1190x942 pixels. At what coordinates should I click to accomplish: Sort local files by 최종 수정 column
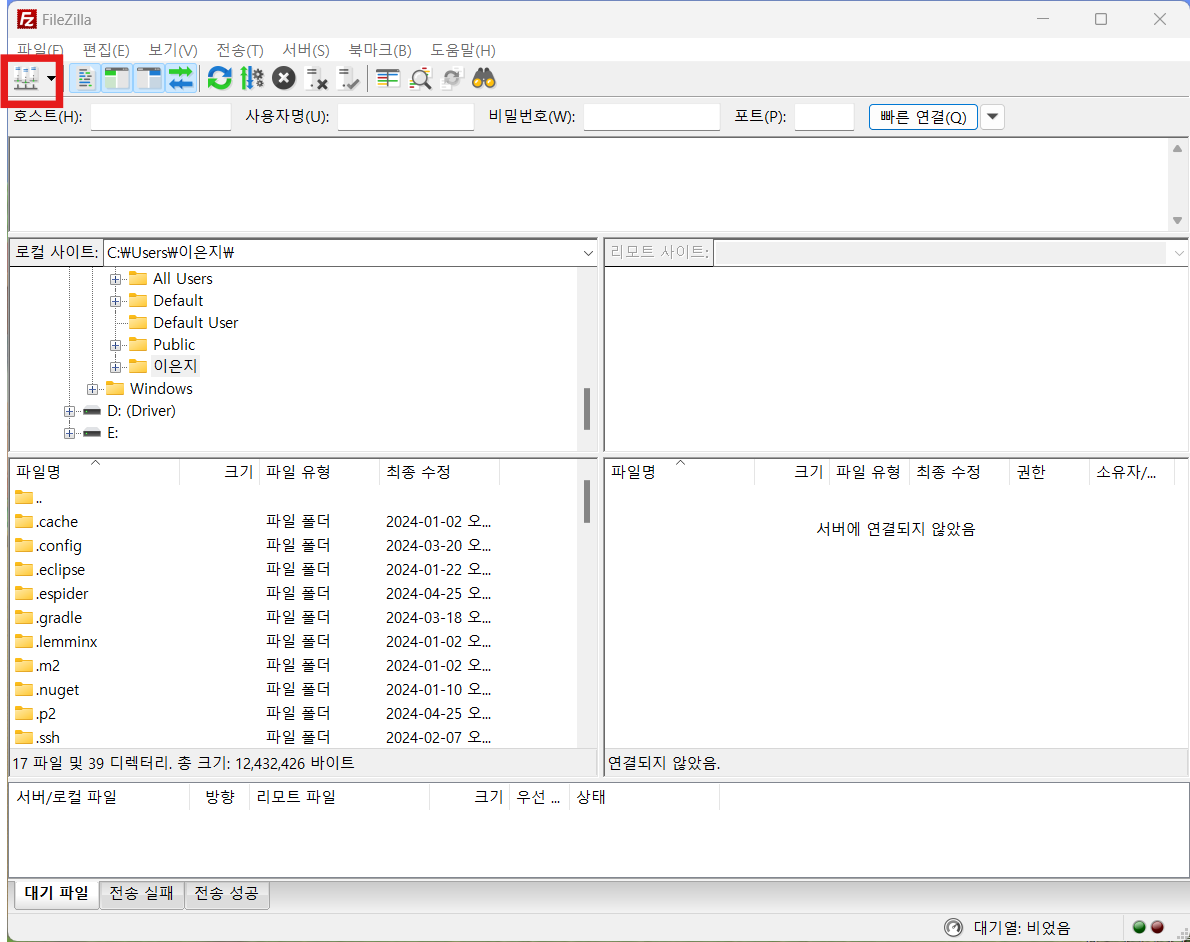pyautogui.click(x=439, y=472)
